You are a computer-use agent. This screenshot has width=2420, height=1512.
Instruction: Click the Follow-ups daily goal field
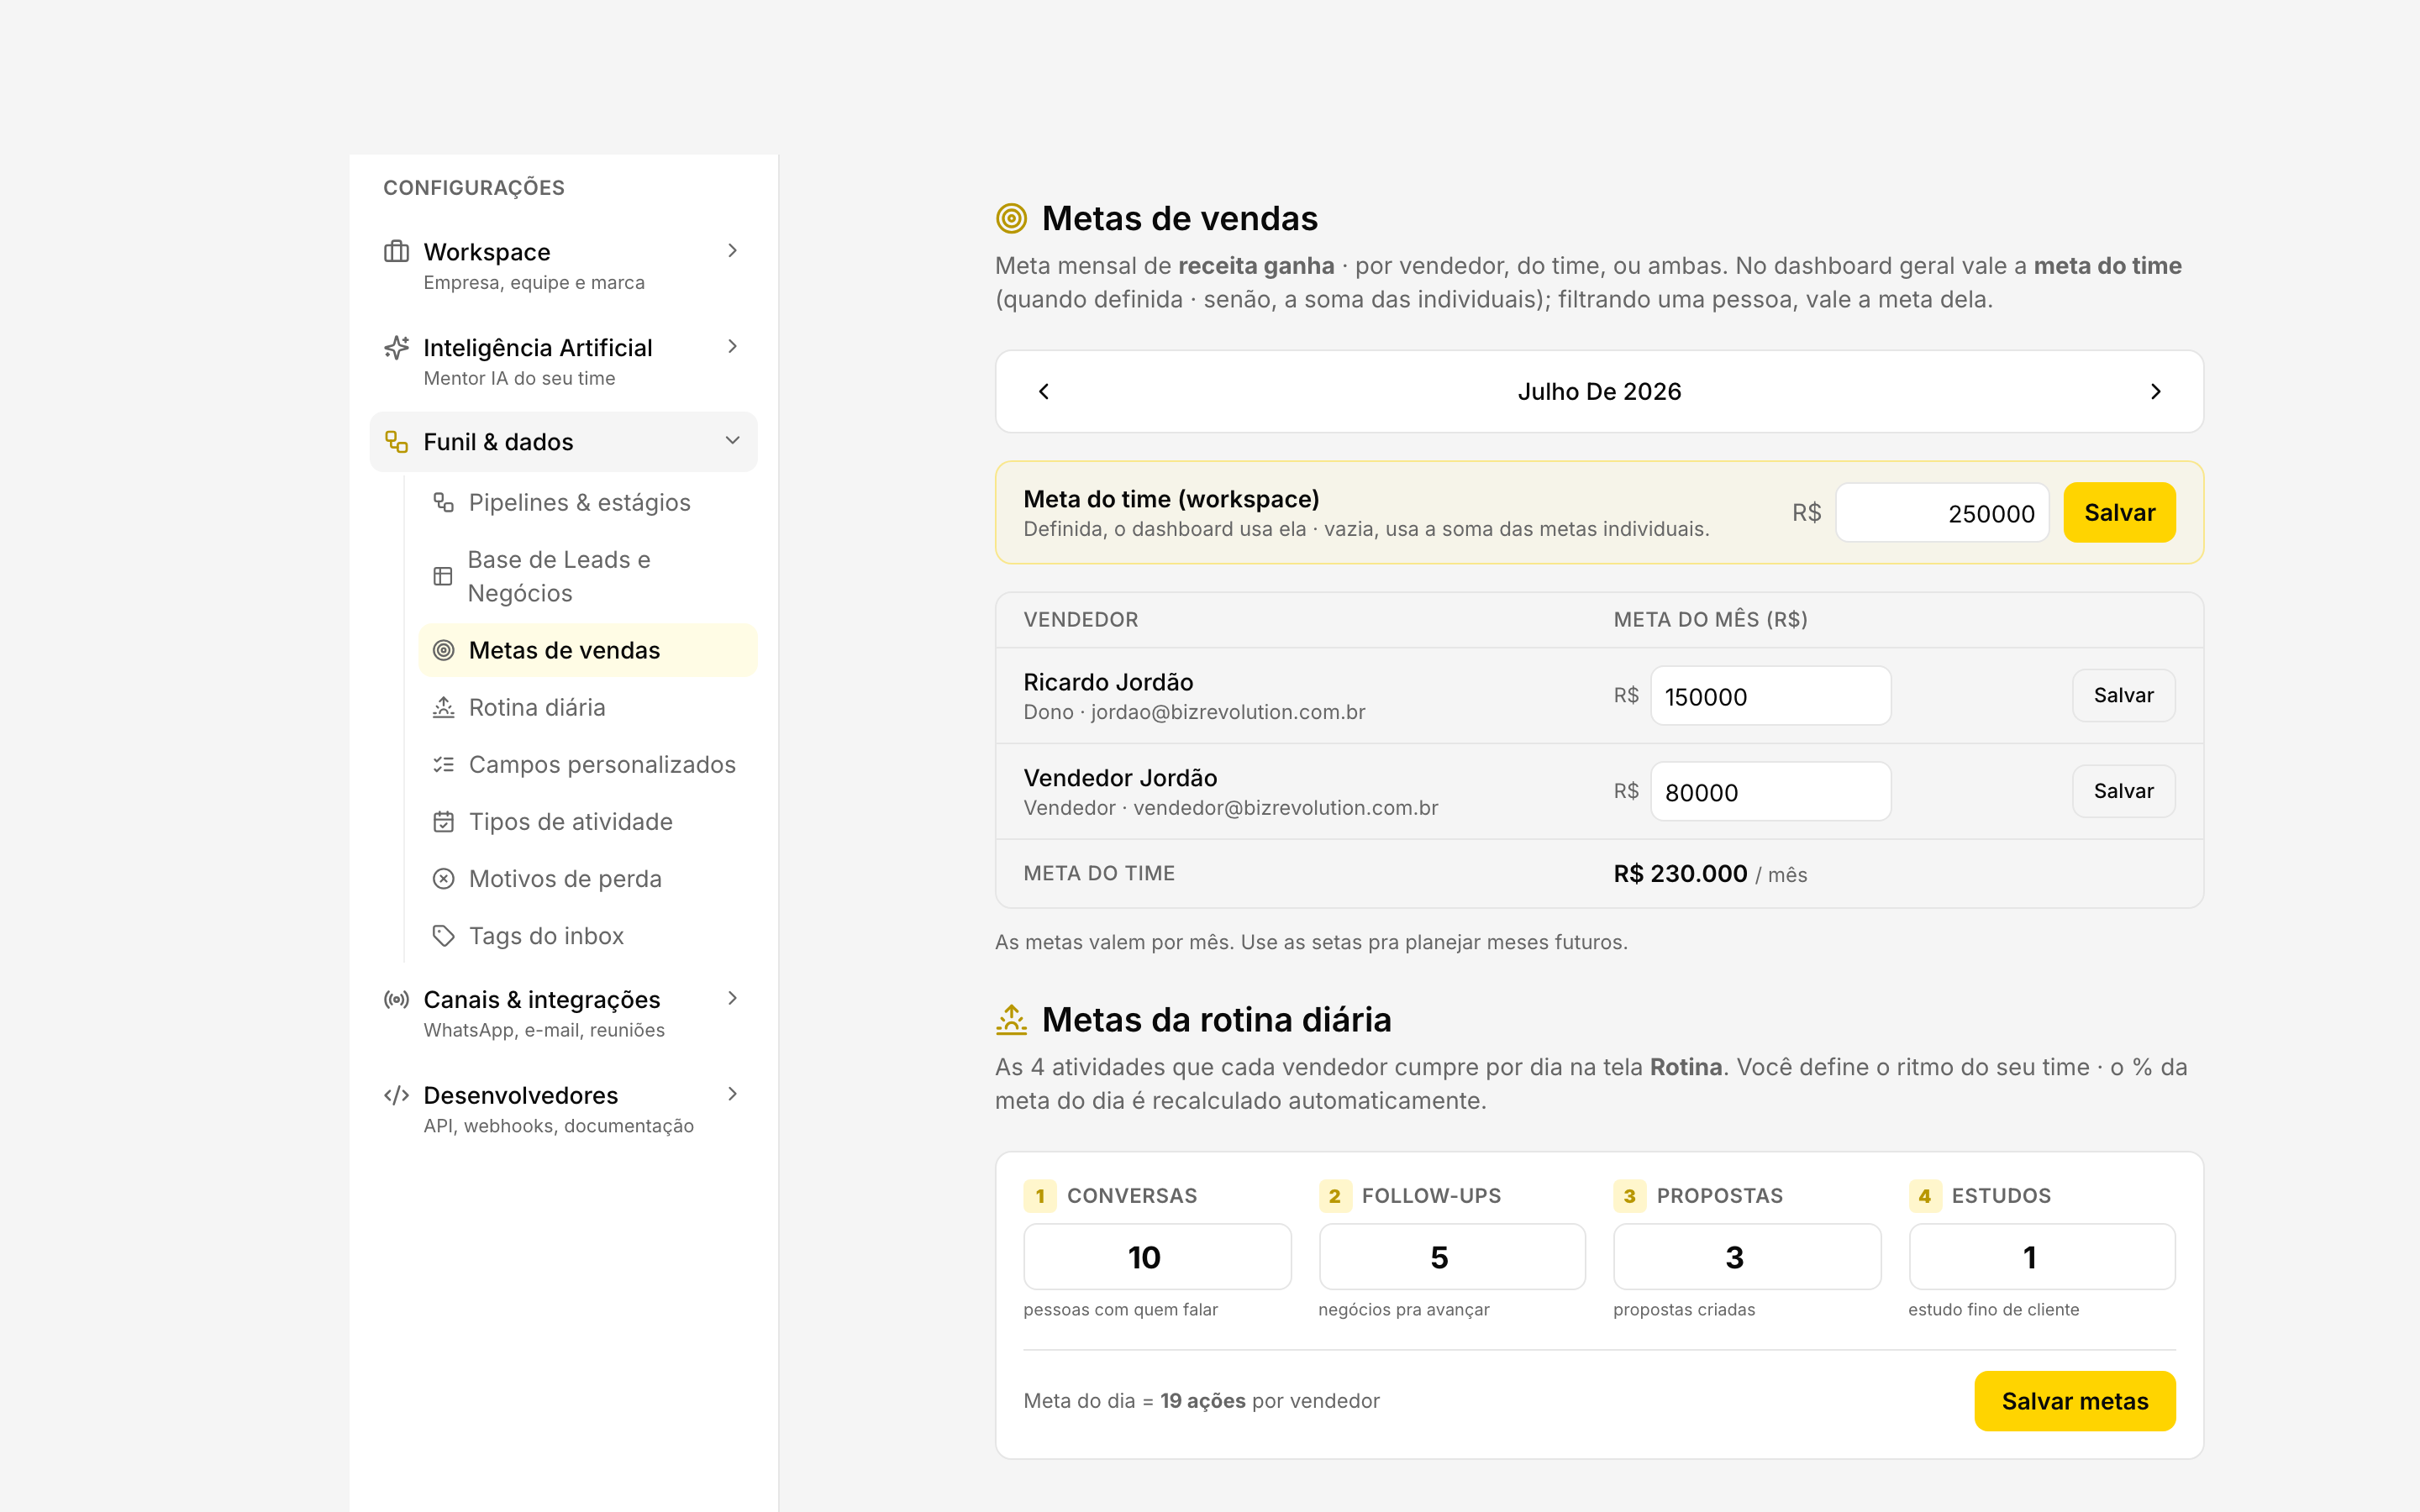tap(1452, 1257)
